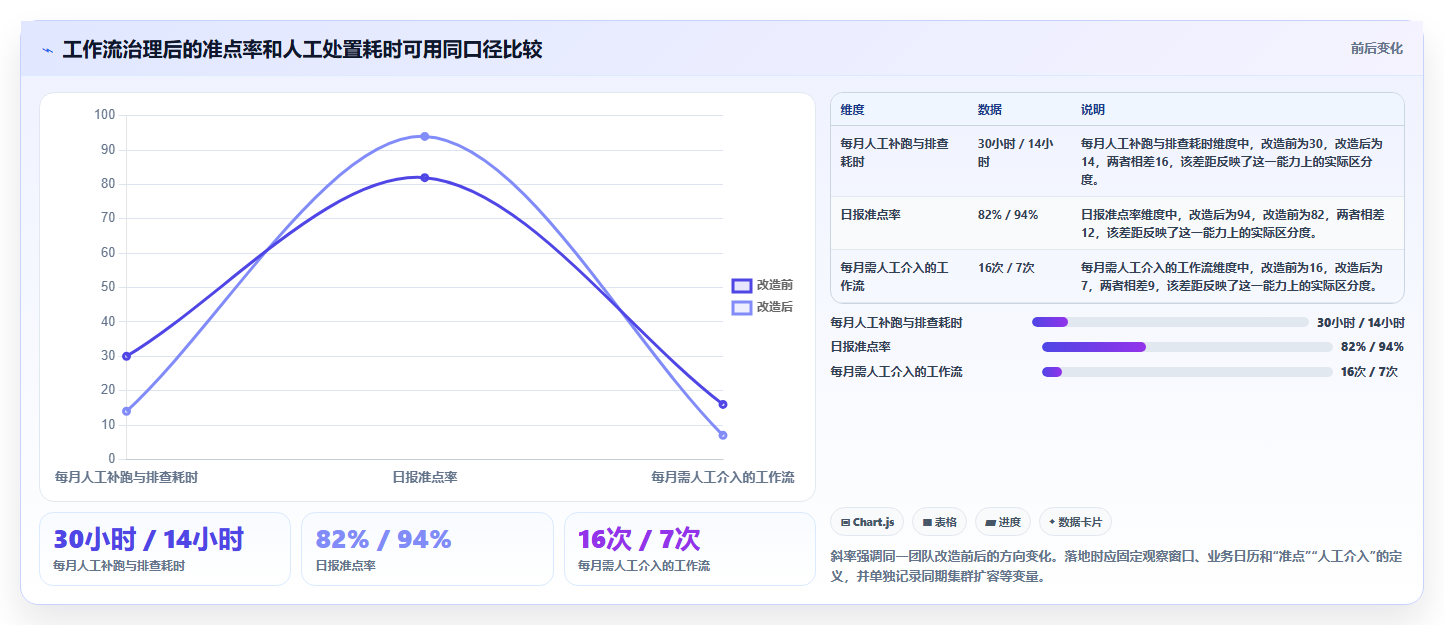Click the 表格 tag chip
Screen dimensions: 1444x625
(939, 522)
